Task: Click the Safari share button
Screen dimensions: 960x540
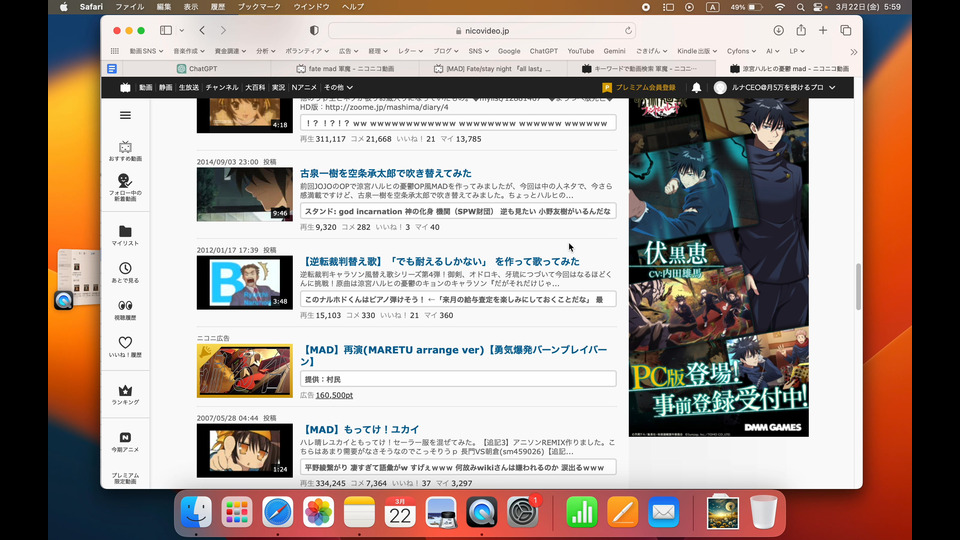Action: [801, 30]
